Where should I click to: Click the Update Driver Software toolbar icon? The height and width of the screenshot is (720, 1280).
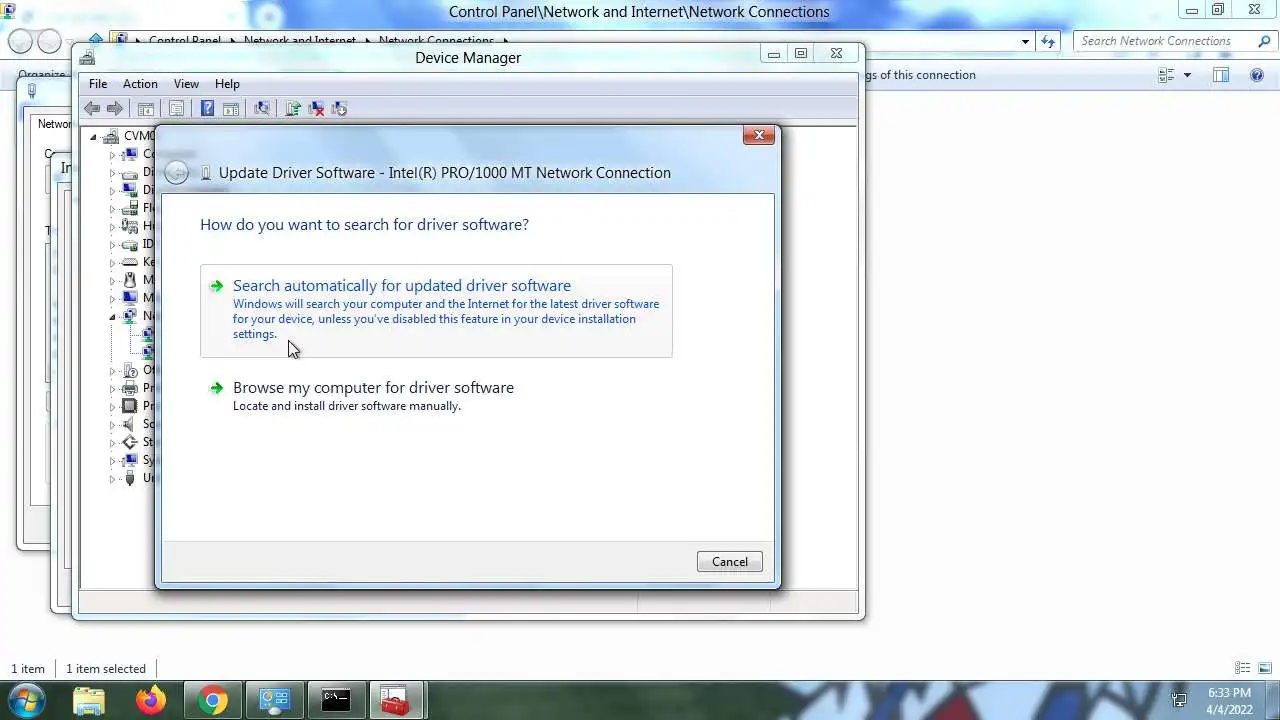pos(293,109)
